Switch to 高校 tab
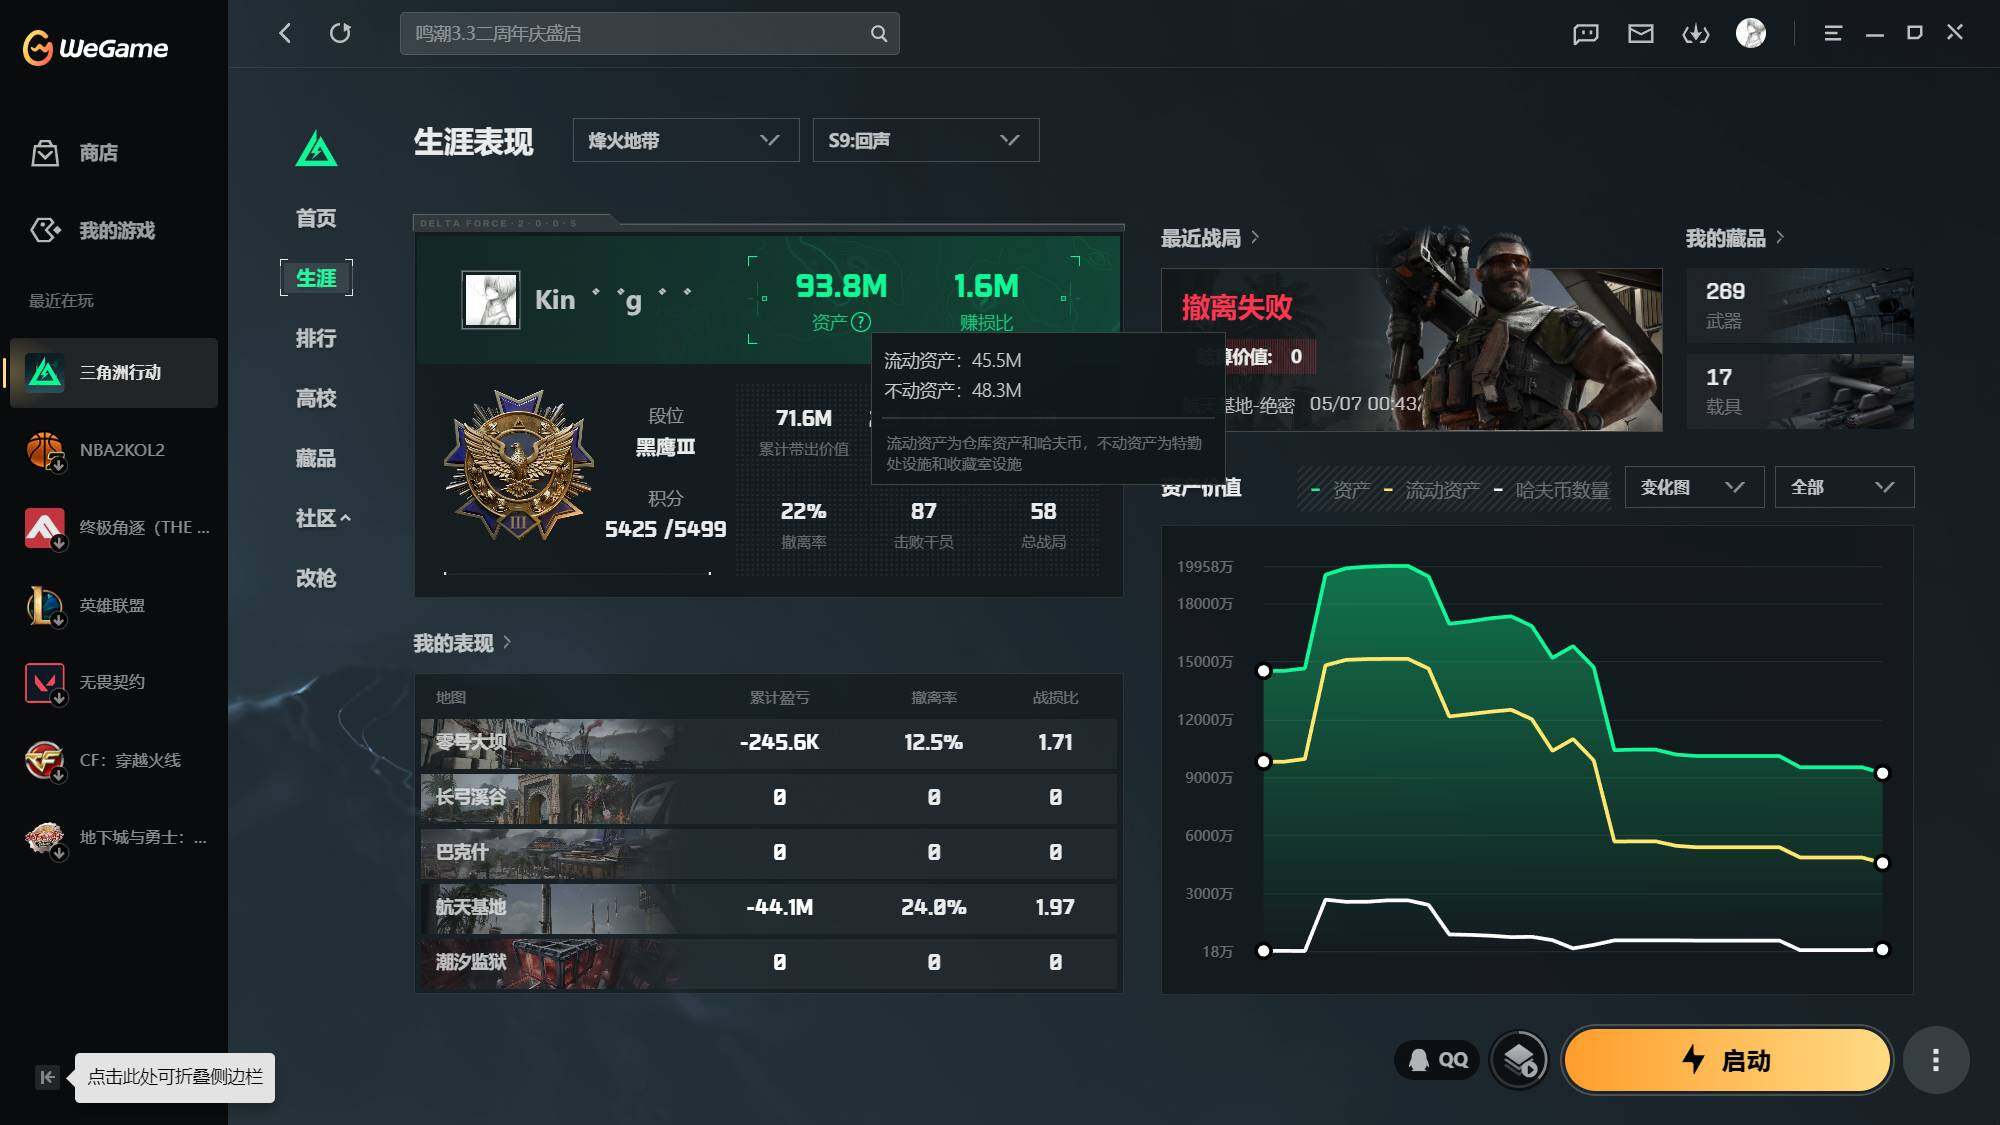Image resolution: width=2000 pixels, height=1125 pixels. pyautogui.click(x=316, y=398)
